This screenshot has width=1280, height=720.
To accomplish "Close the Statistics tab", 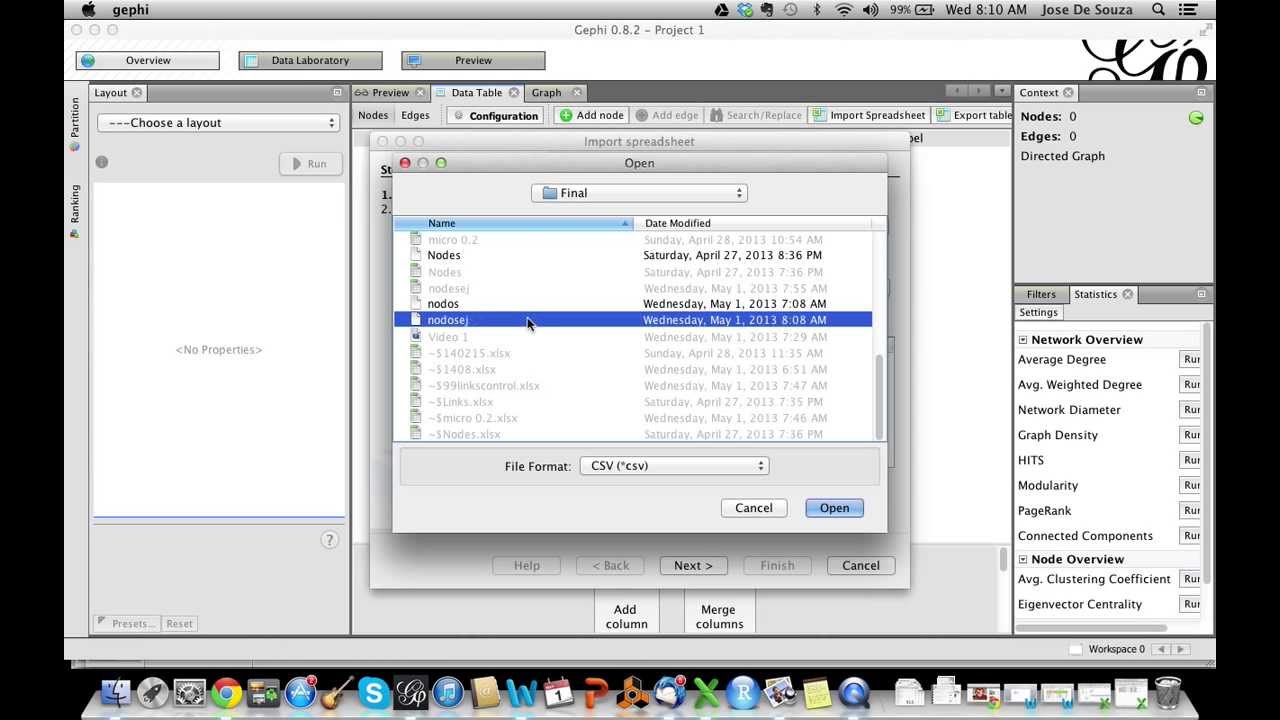I will click(x=1127, y=294).
